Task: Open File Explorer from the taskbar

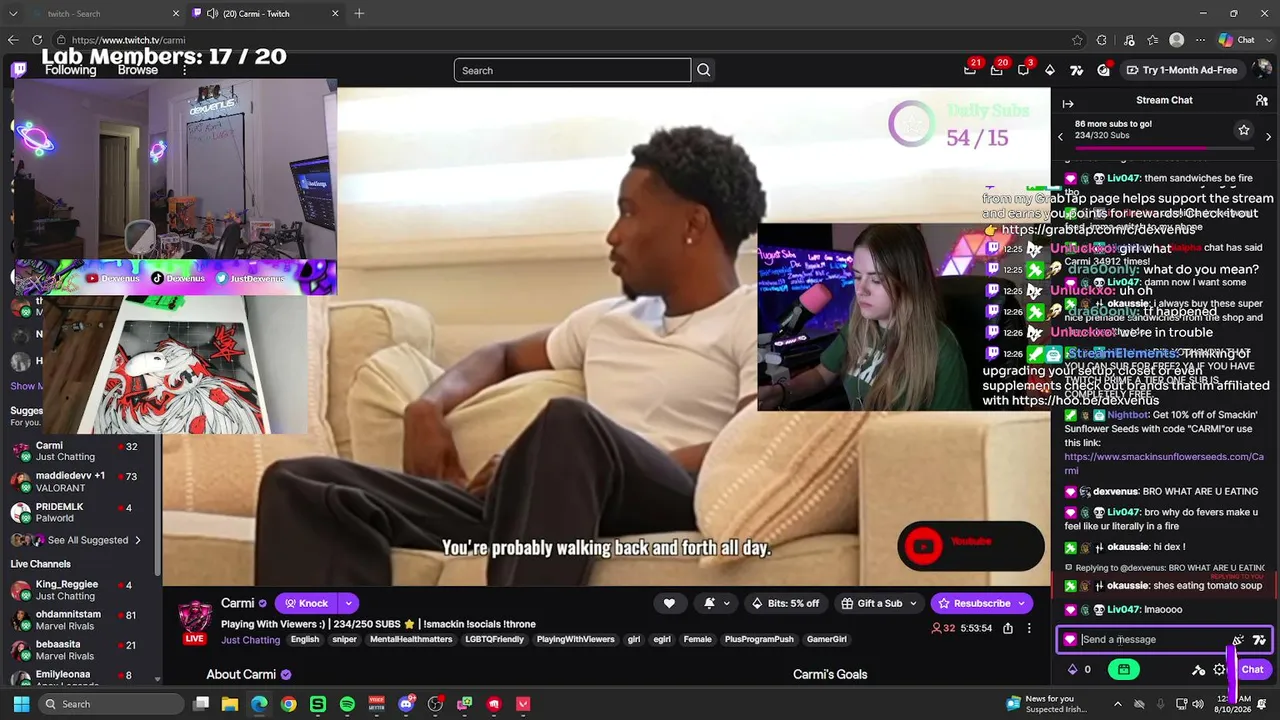Action: coord(230,704)
